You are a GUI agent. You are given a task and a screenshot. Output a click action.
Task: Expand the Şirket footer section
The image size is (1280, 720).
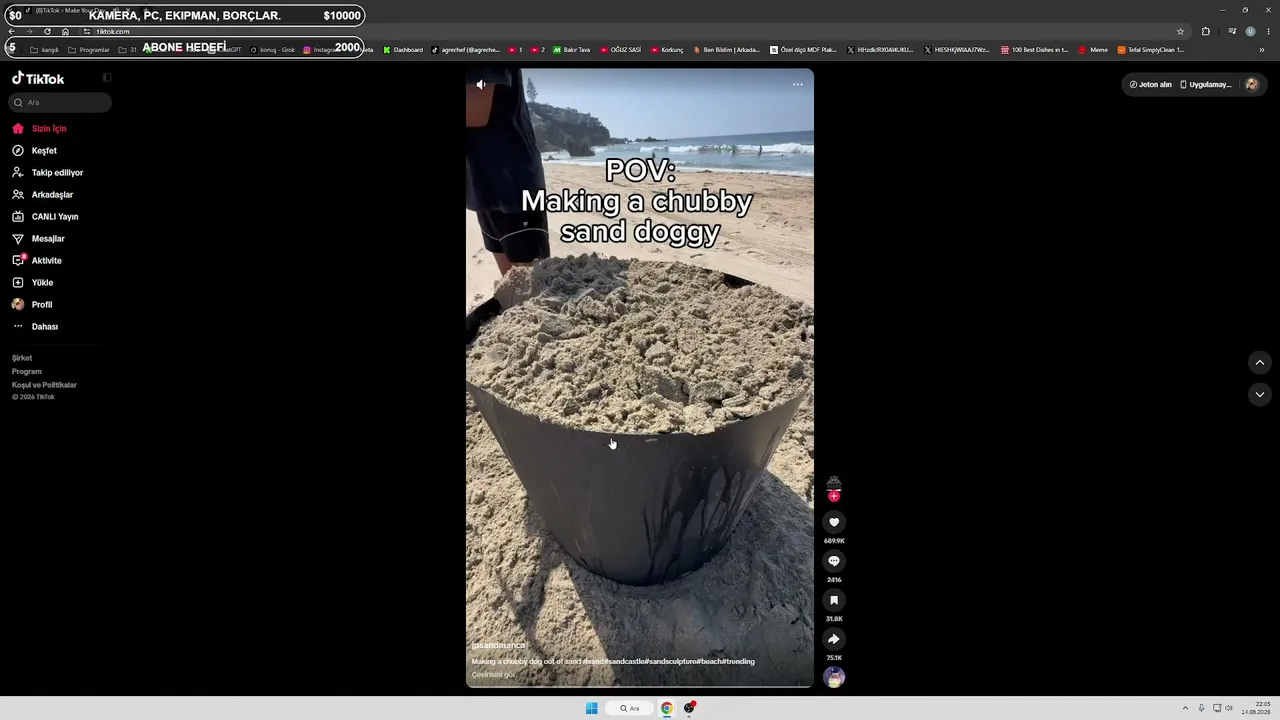coord(22,358)
